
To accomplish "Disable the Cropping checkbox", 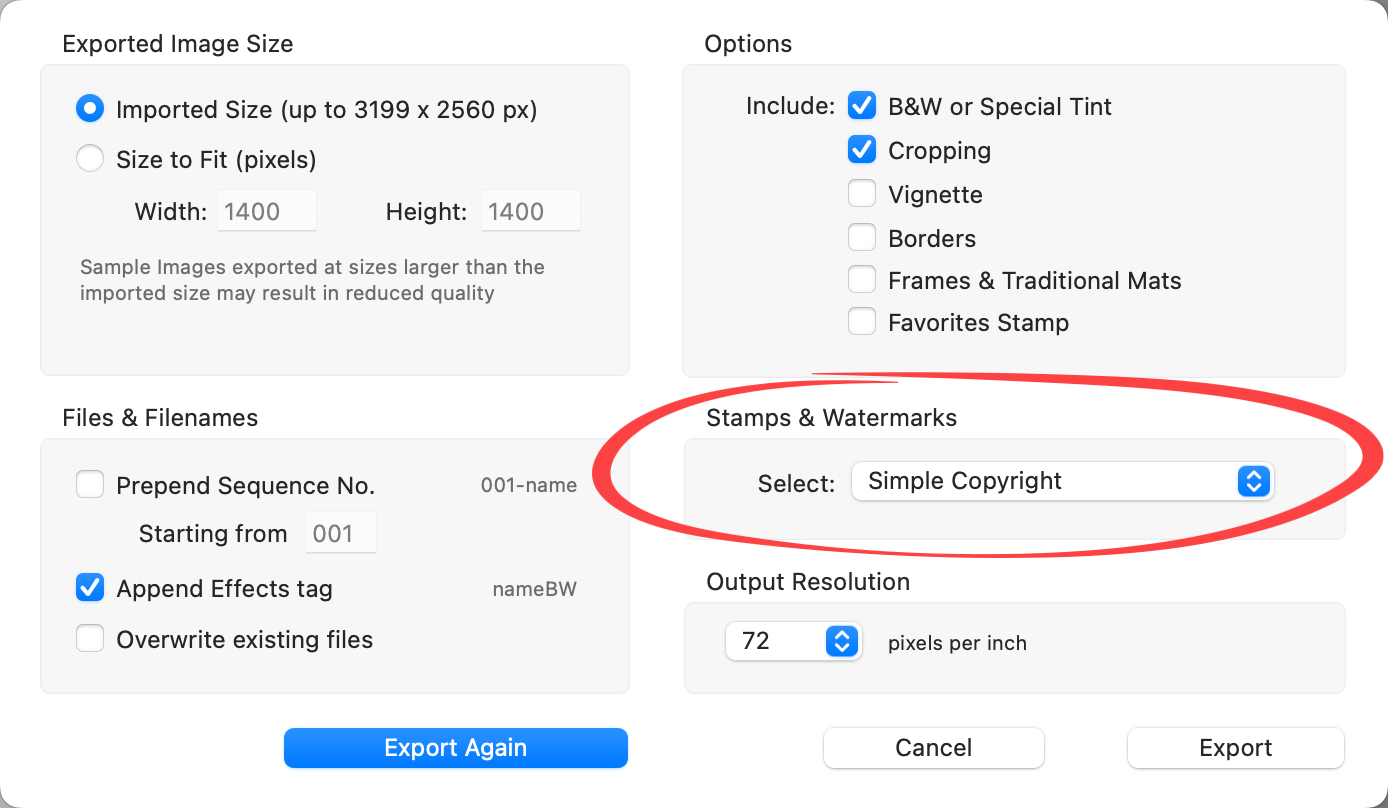I will coord(862,150).
